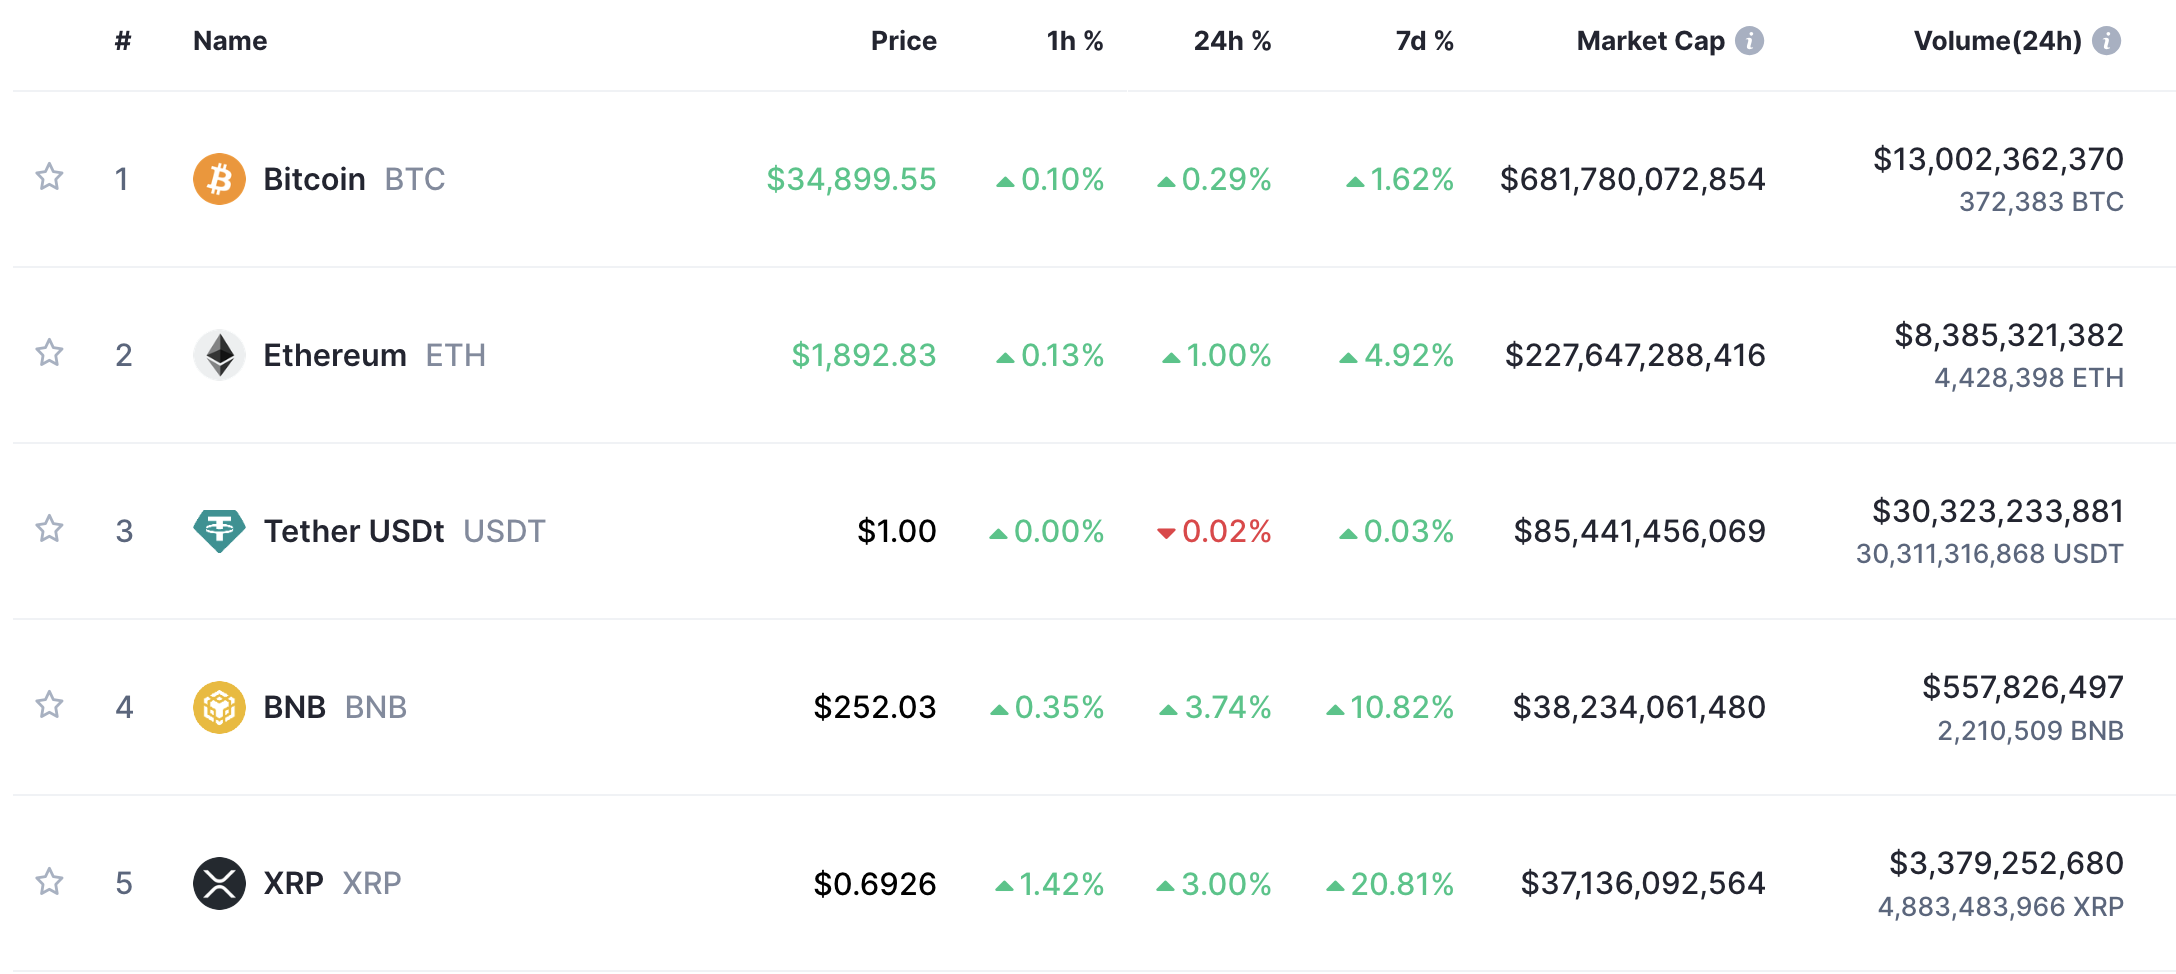Sort by the 24h % column header

(x=1232, y=41)
